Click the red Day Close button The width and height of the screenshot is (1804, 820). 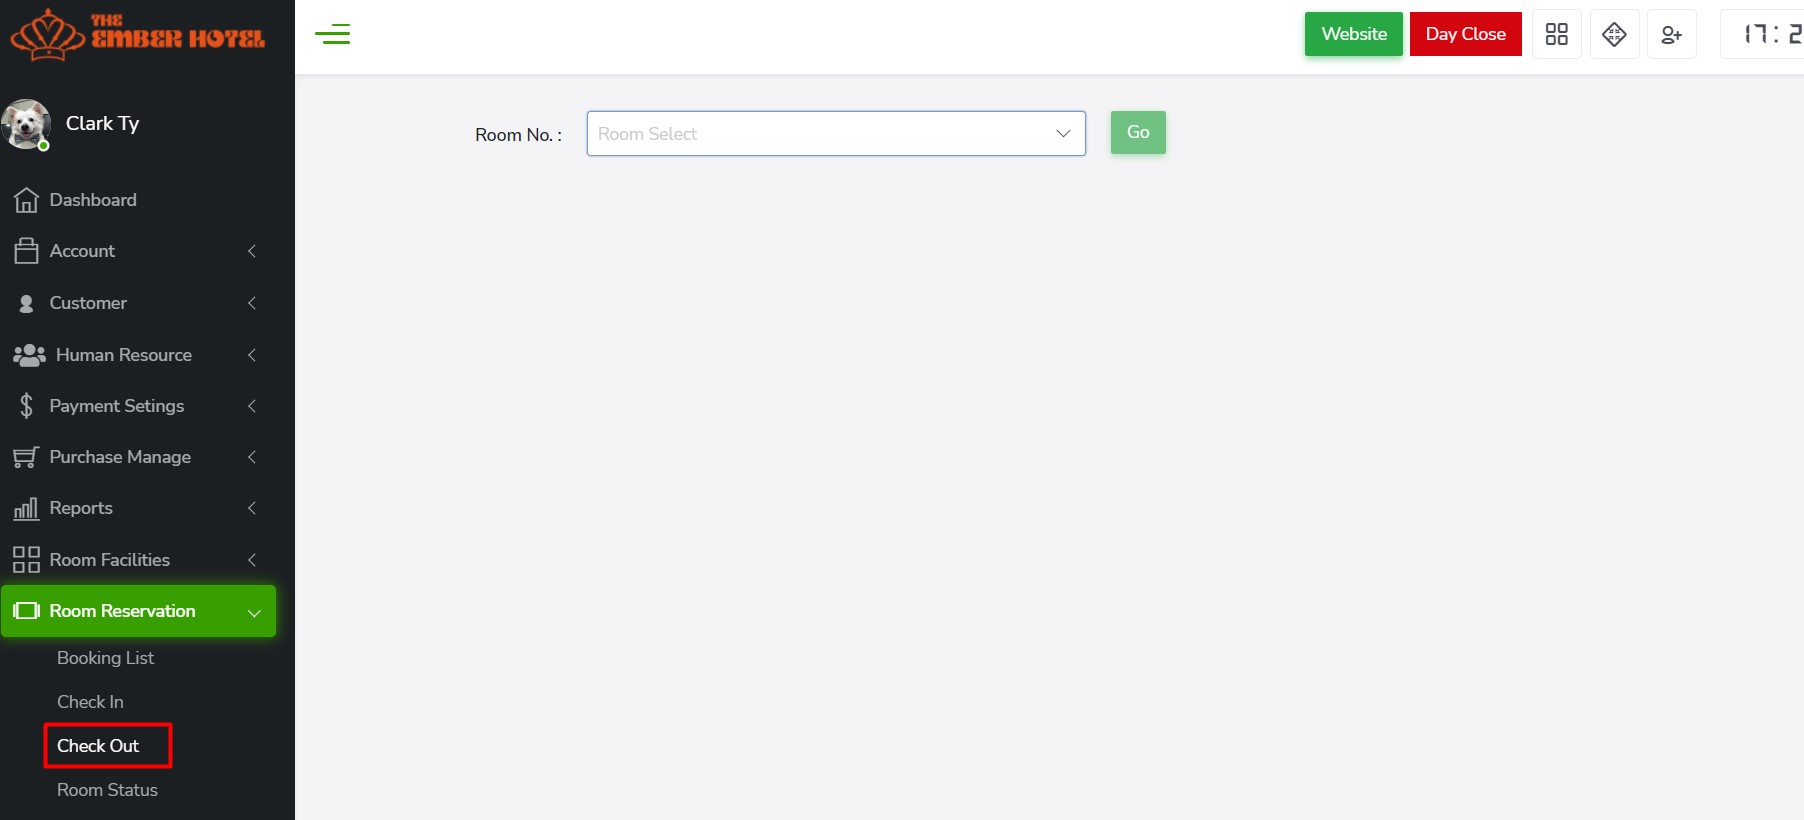click(1465, 34)
